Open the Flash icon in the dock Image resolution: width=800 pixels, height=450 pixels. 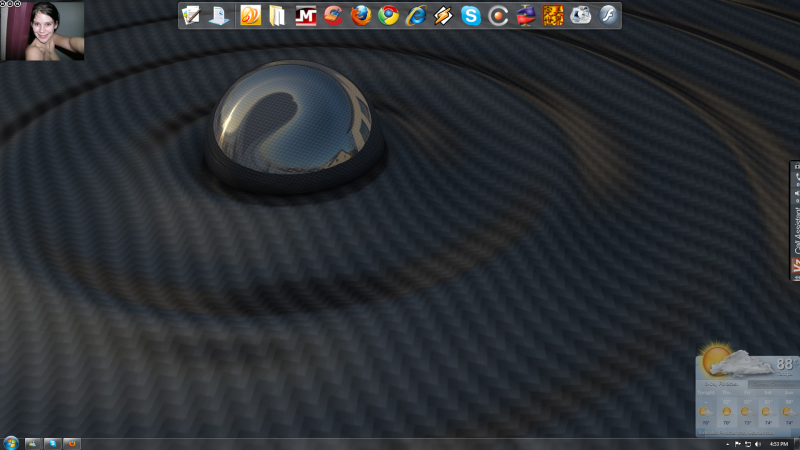[x=608, y=15]
